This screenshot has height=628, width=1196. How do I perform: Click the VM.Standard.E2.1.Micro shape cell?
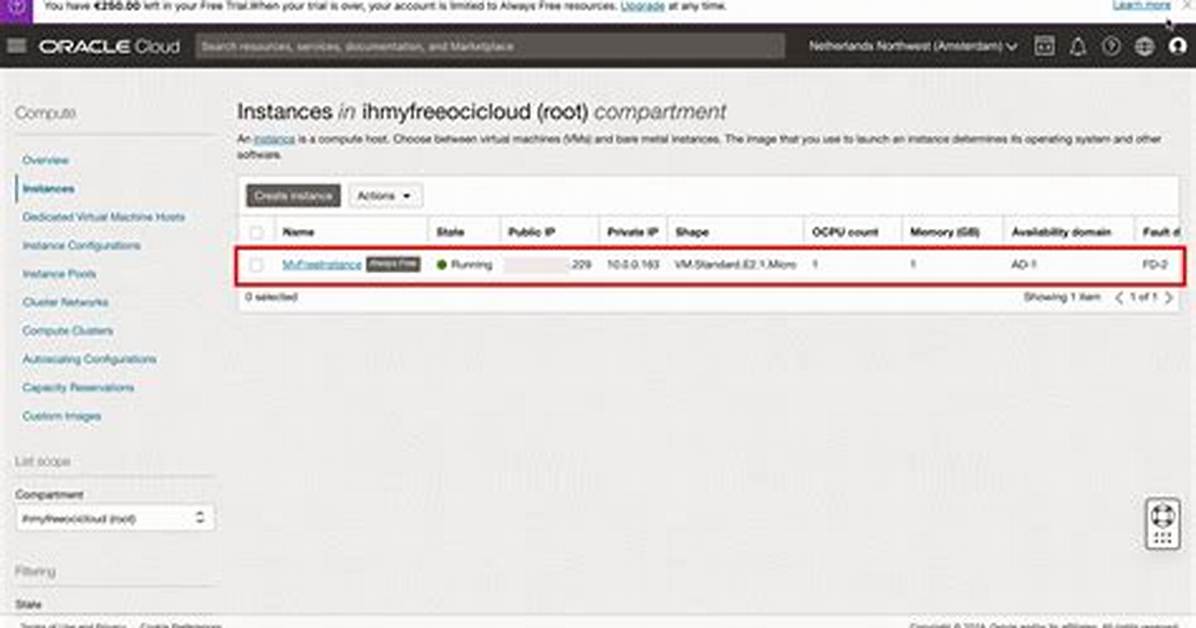tap(735, 265)
